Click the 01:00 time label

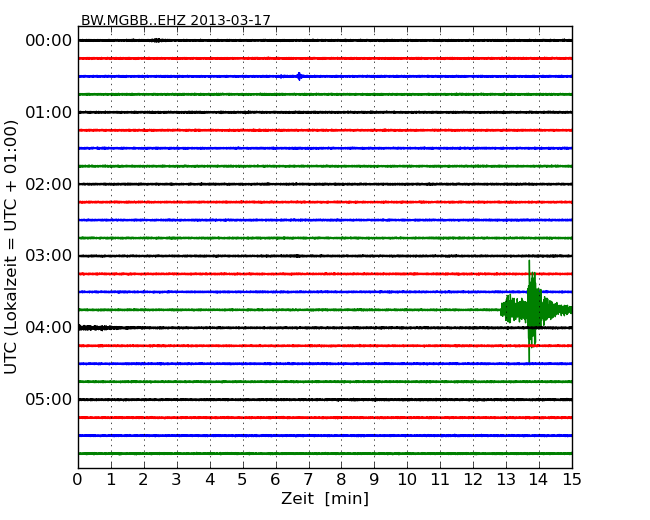pyautogui.click(x=49, y=112)
